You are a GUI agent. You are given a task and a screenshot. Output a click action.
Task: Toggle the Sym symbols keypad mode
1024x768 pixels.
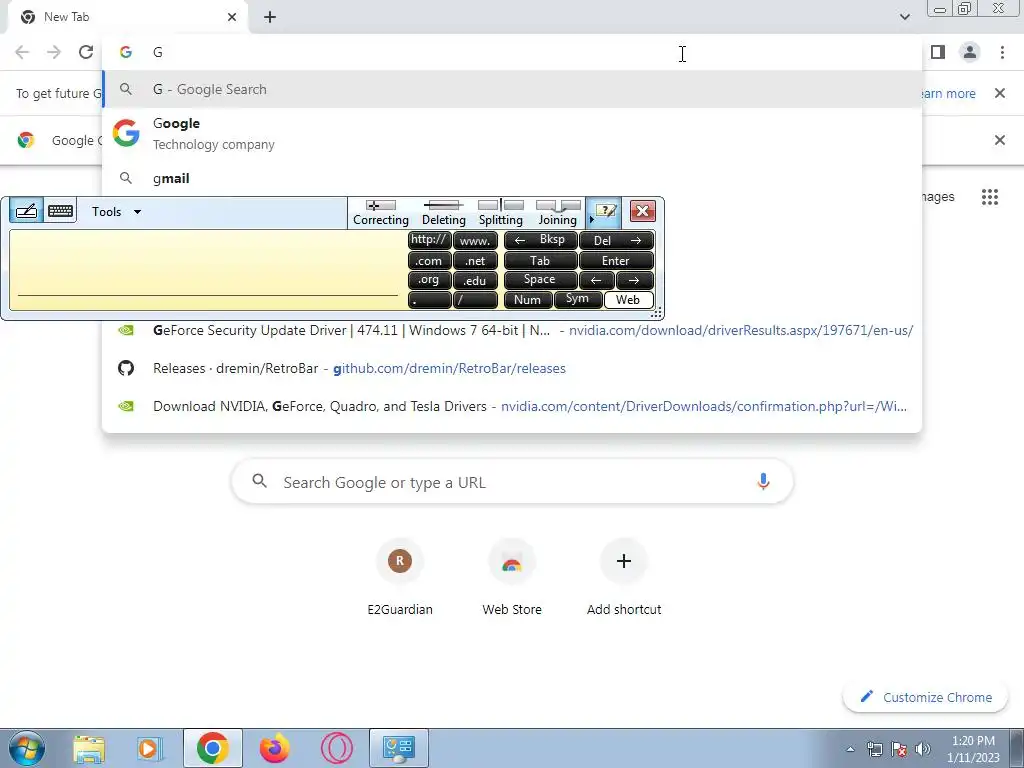pyautogui.click(x=577, y=300)
